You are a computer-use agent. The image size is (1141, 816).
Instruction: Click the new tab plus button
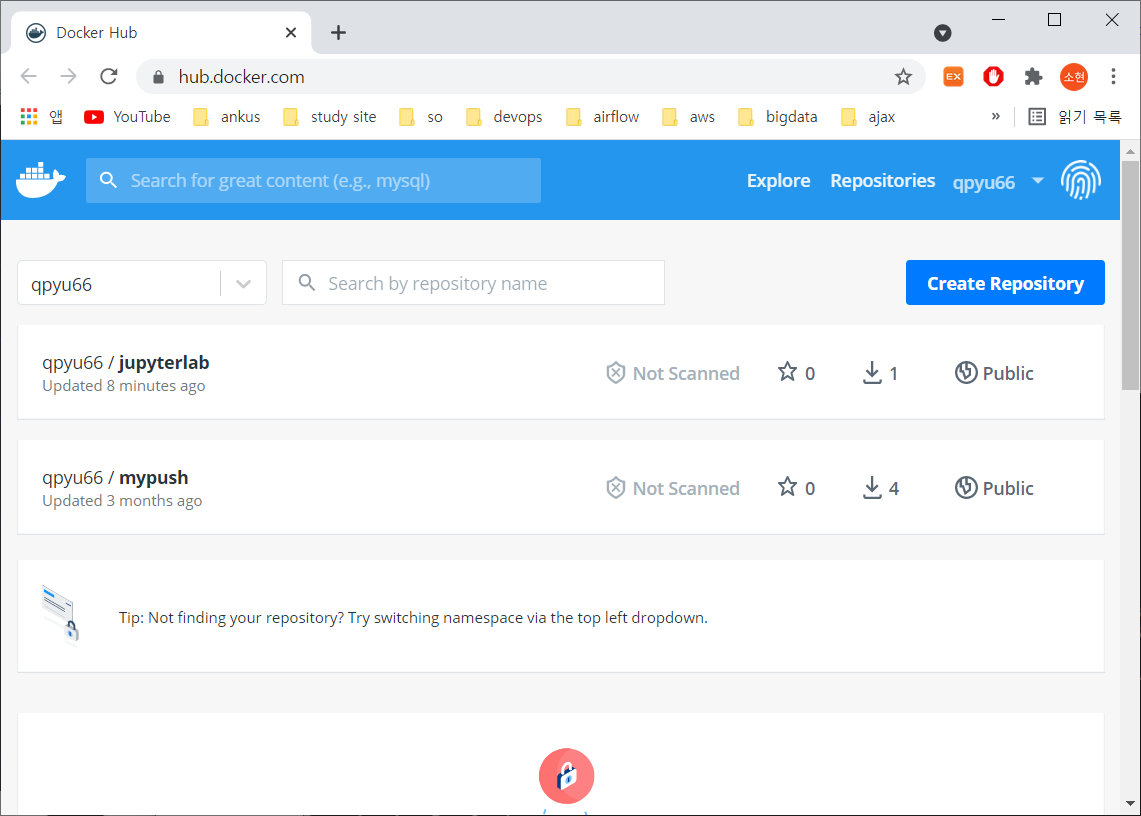point(338,33)
